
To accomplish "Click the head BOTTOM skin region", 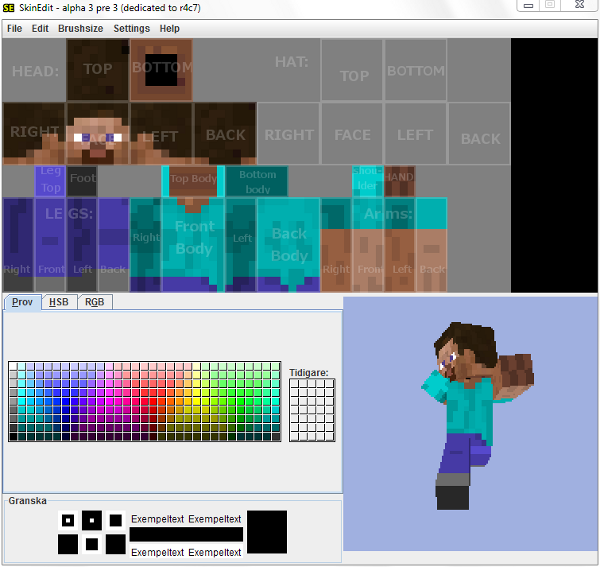I will tap(161, 69).
